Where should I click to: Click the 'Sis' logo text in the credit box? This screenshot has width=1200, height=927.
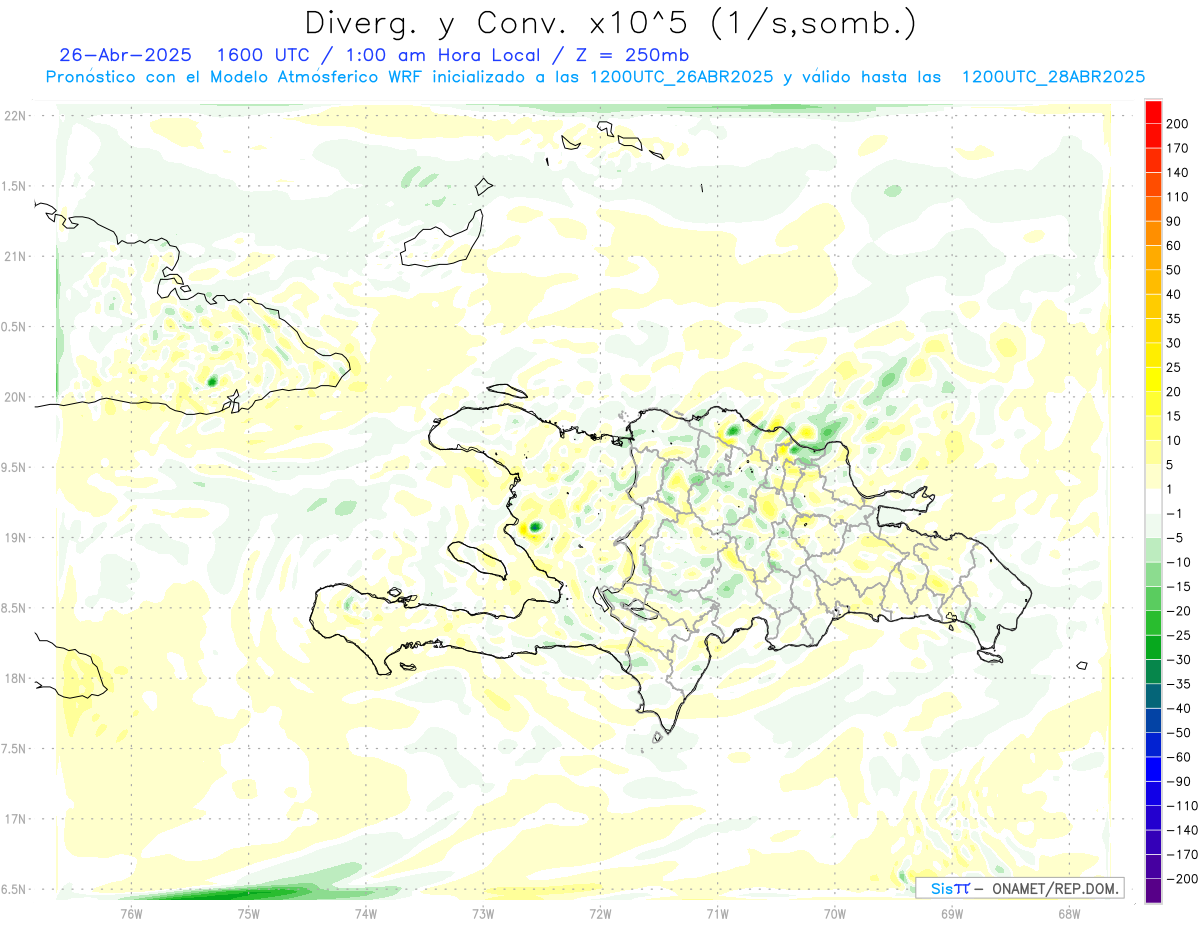pos(940,888)
